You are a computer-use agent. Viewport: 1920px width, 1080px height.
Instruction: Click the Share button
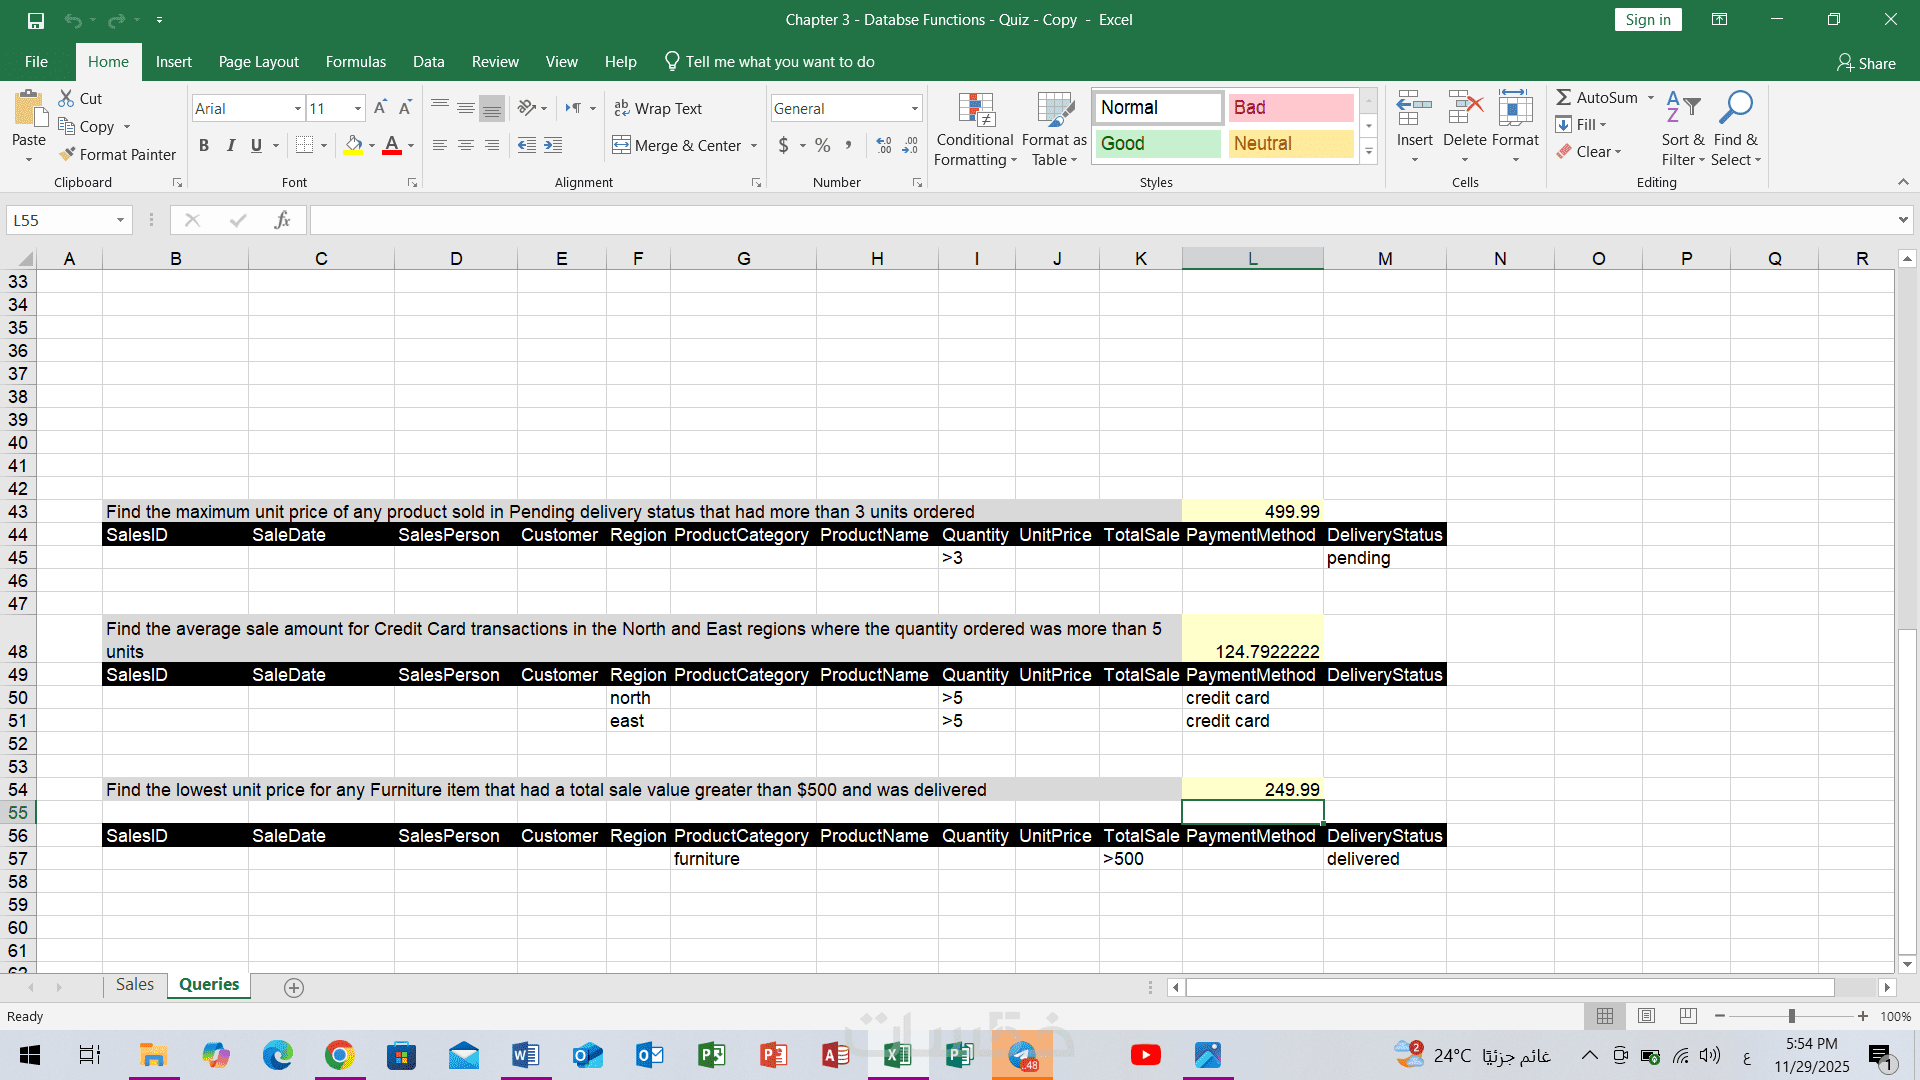point(1866,63)
